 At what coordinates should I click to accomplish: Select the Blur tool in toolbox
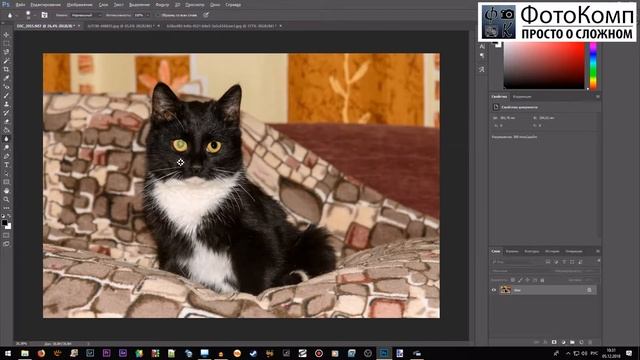pos(6,139)
